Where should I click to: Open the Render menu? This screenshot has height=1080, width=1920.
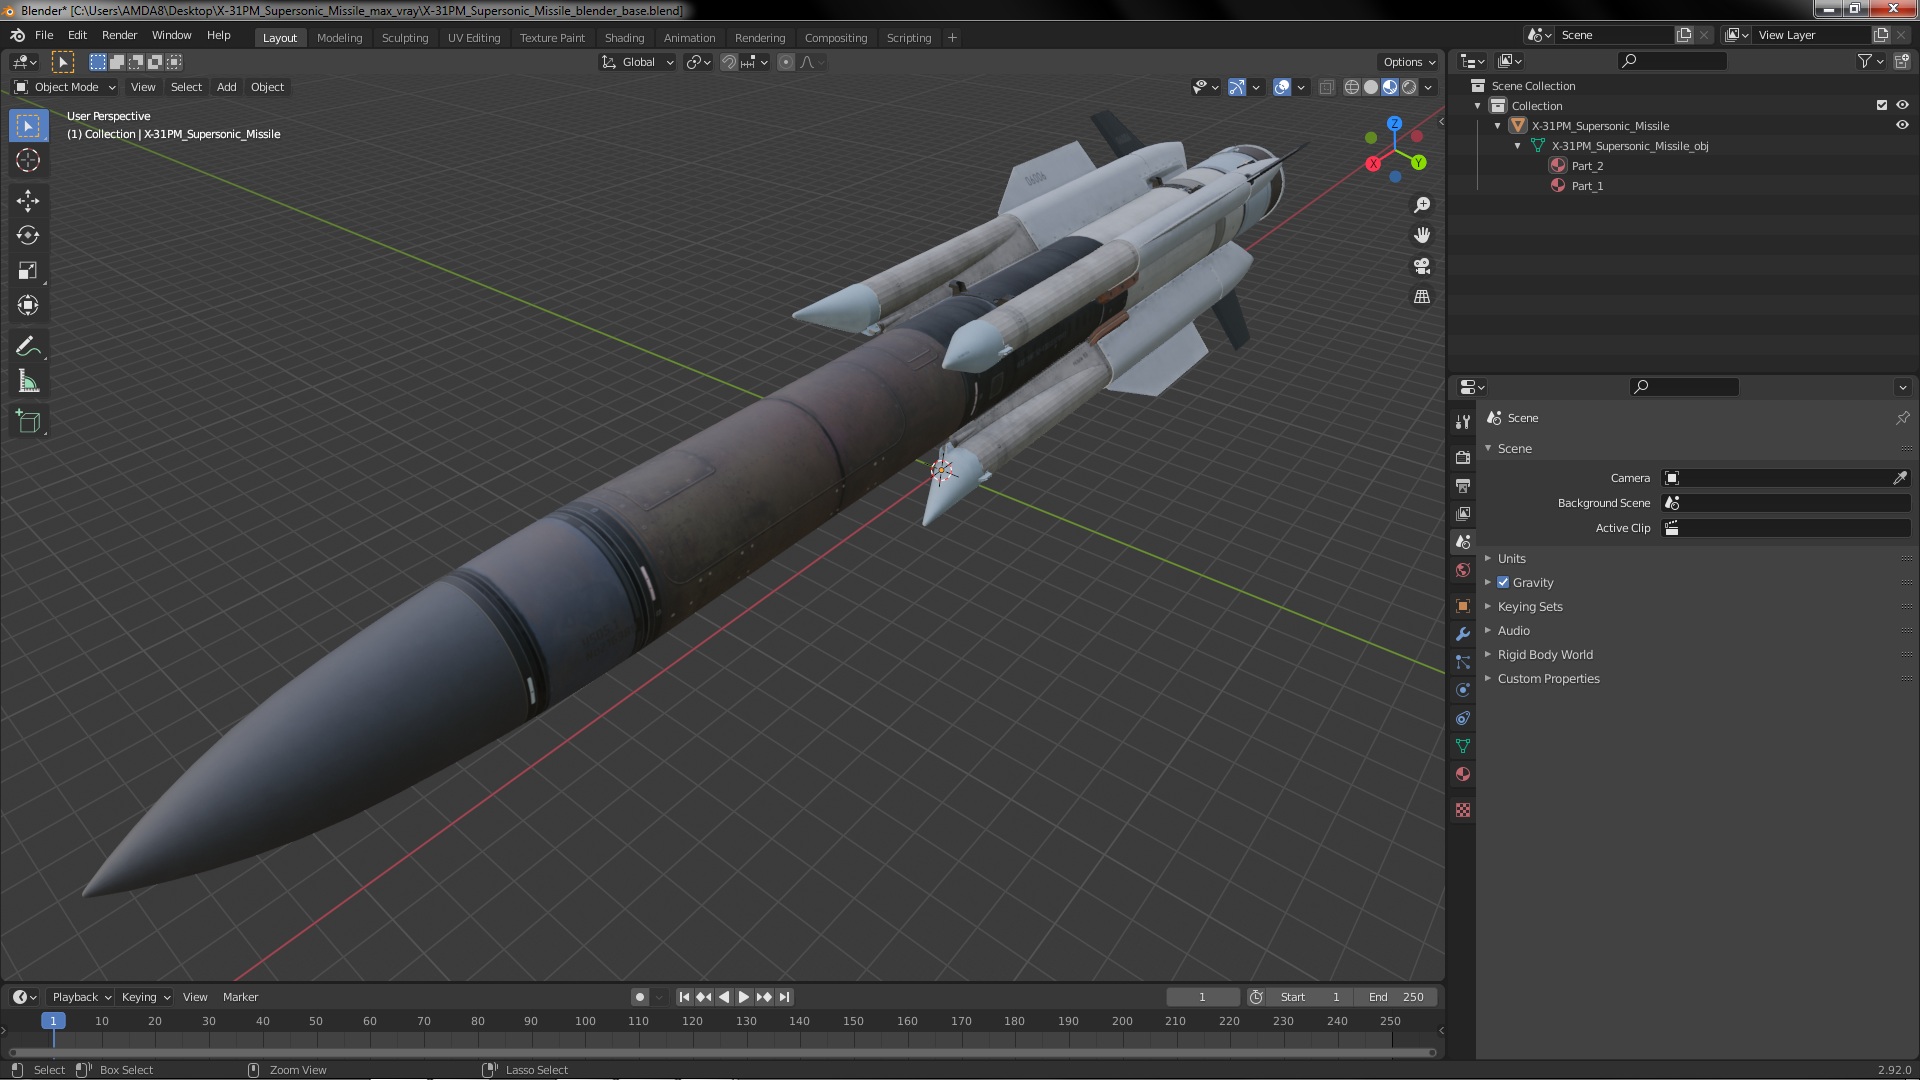119,35
